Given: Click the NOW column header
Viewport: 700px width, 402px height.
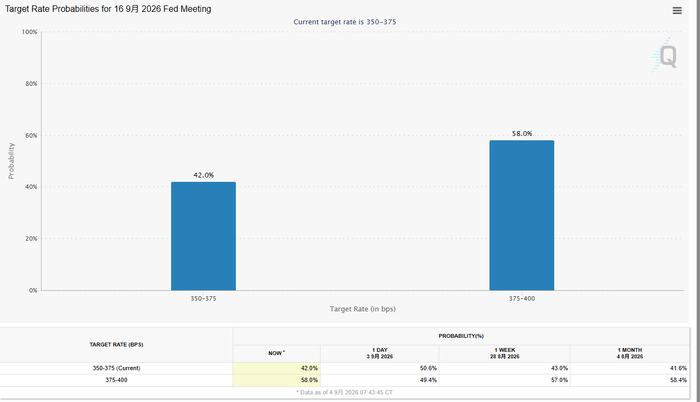Looking at the screenshot, I should tap(276, 353).
